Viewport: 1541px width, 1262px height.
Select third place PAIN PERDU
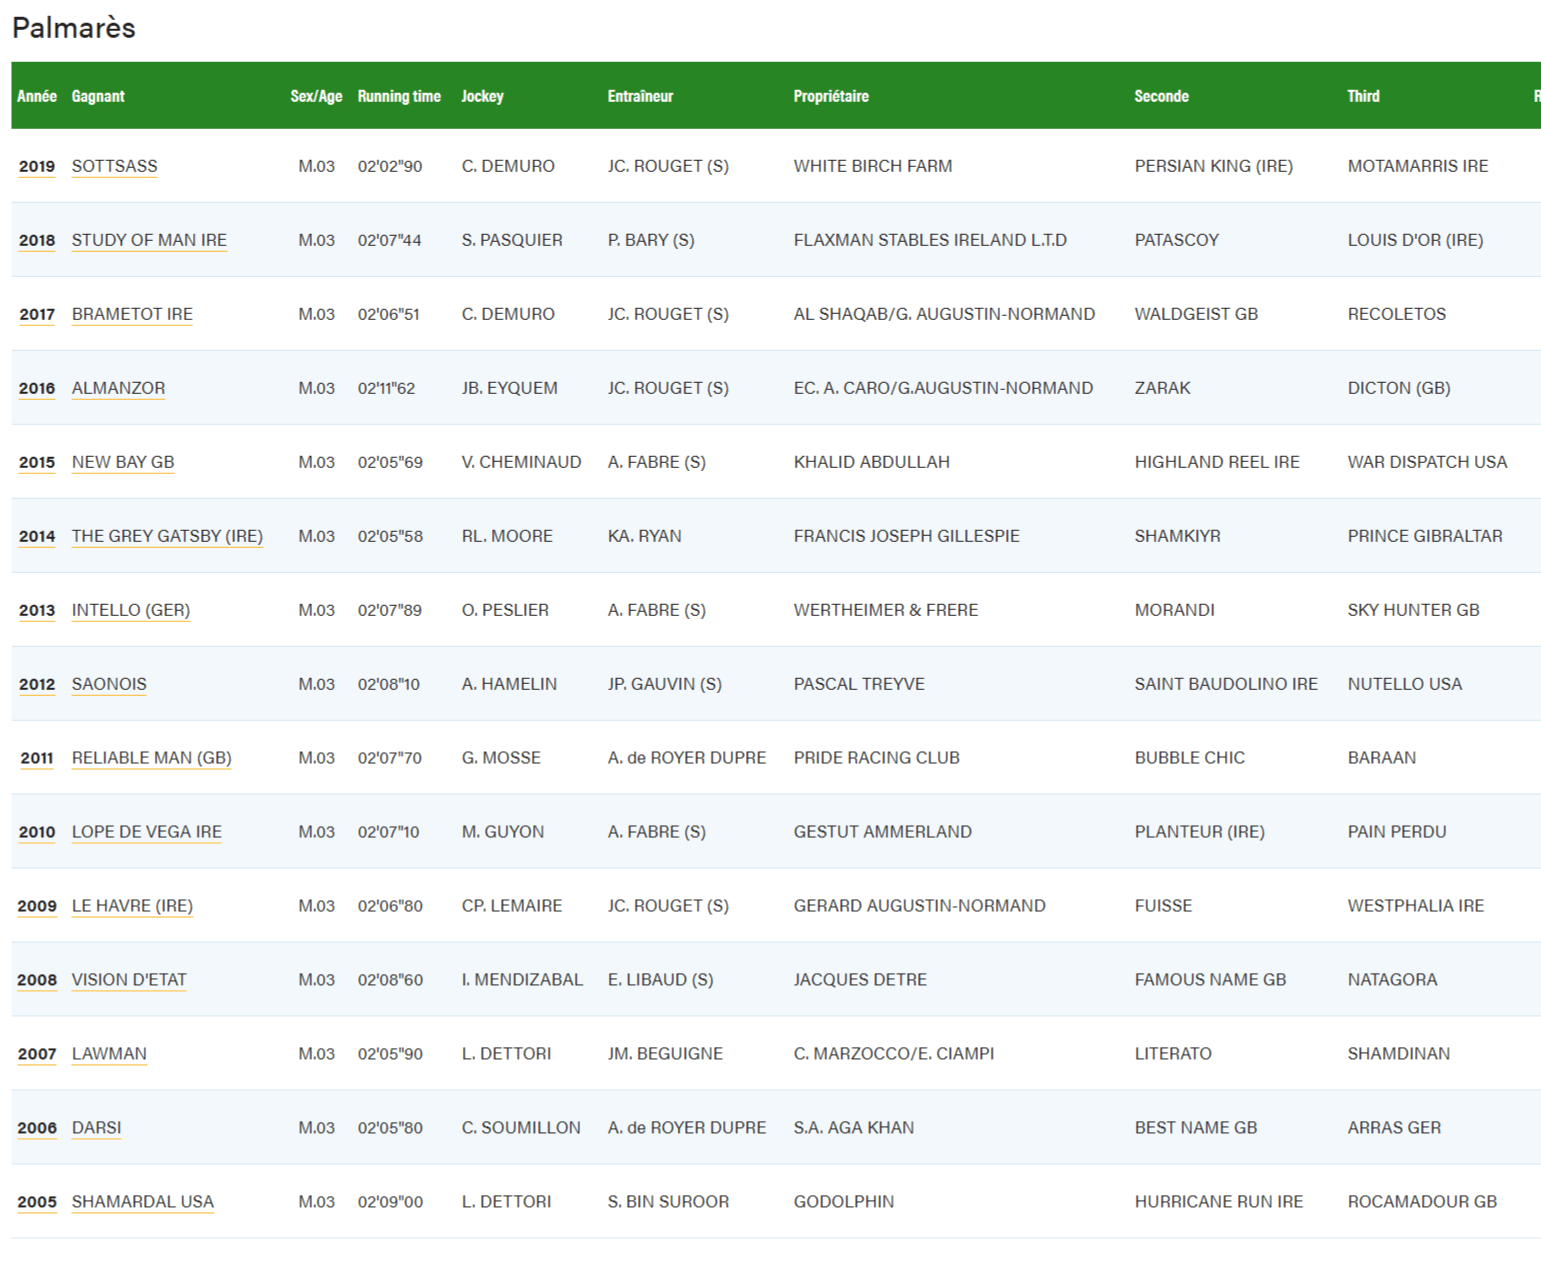click(1396, 832)
